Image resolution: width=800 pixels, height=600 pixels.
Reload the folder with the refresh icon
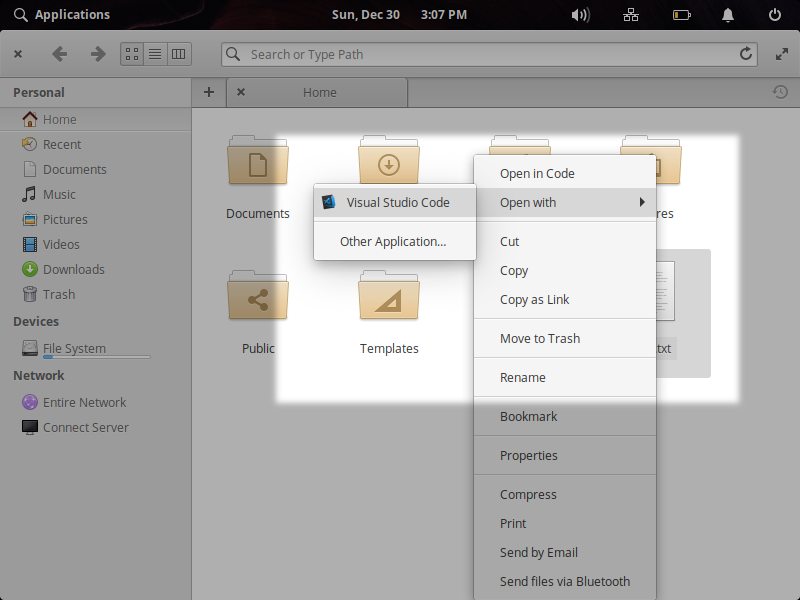745,54
